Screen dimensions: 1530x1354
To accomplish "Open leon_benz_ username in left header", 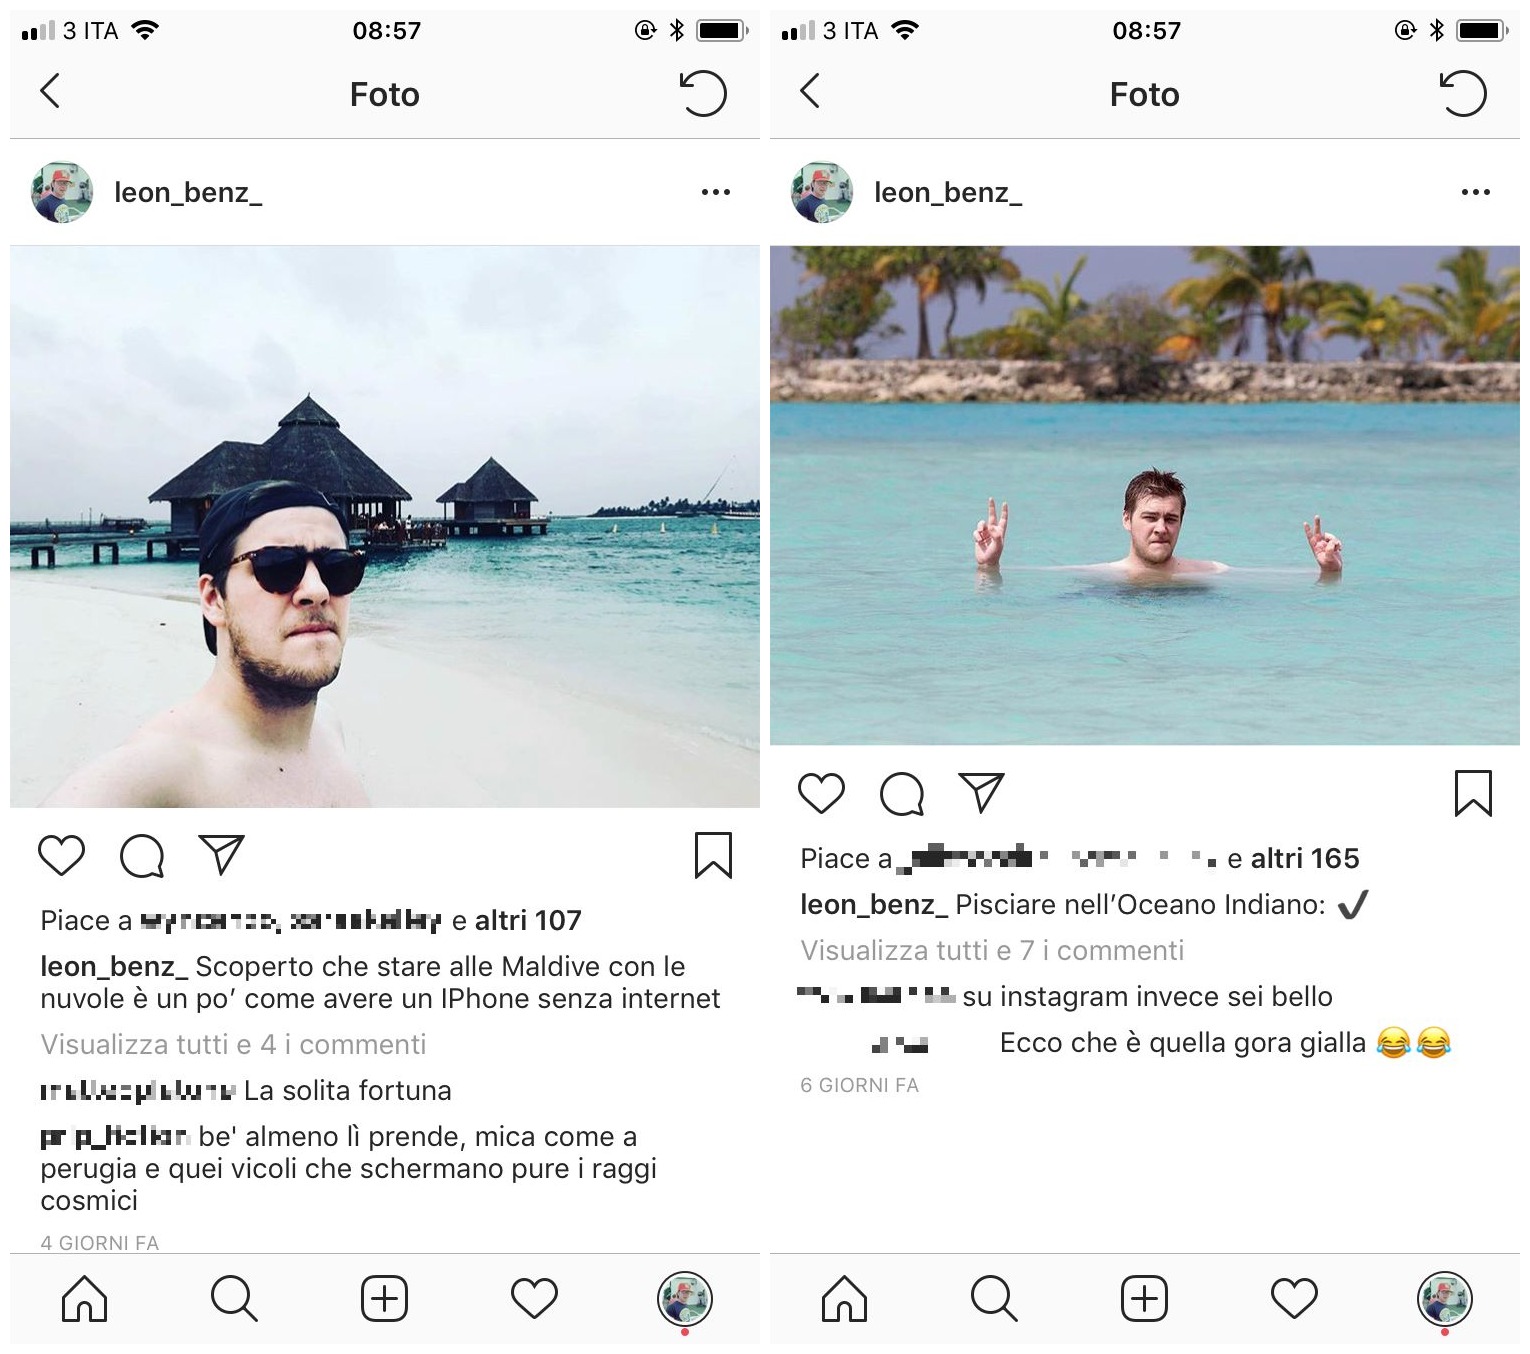I will pyautogui.click(x=188, y=192).
